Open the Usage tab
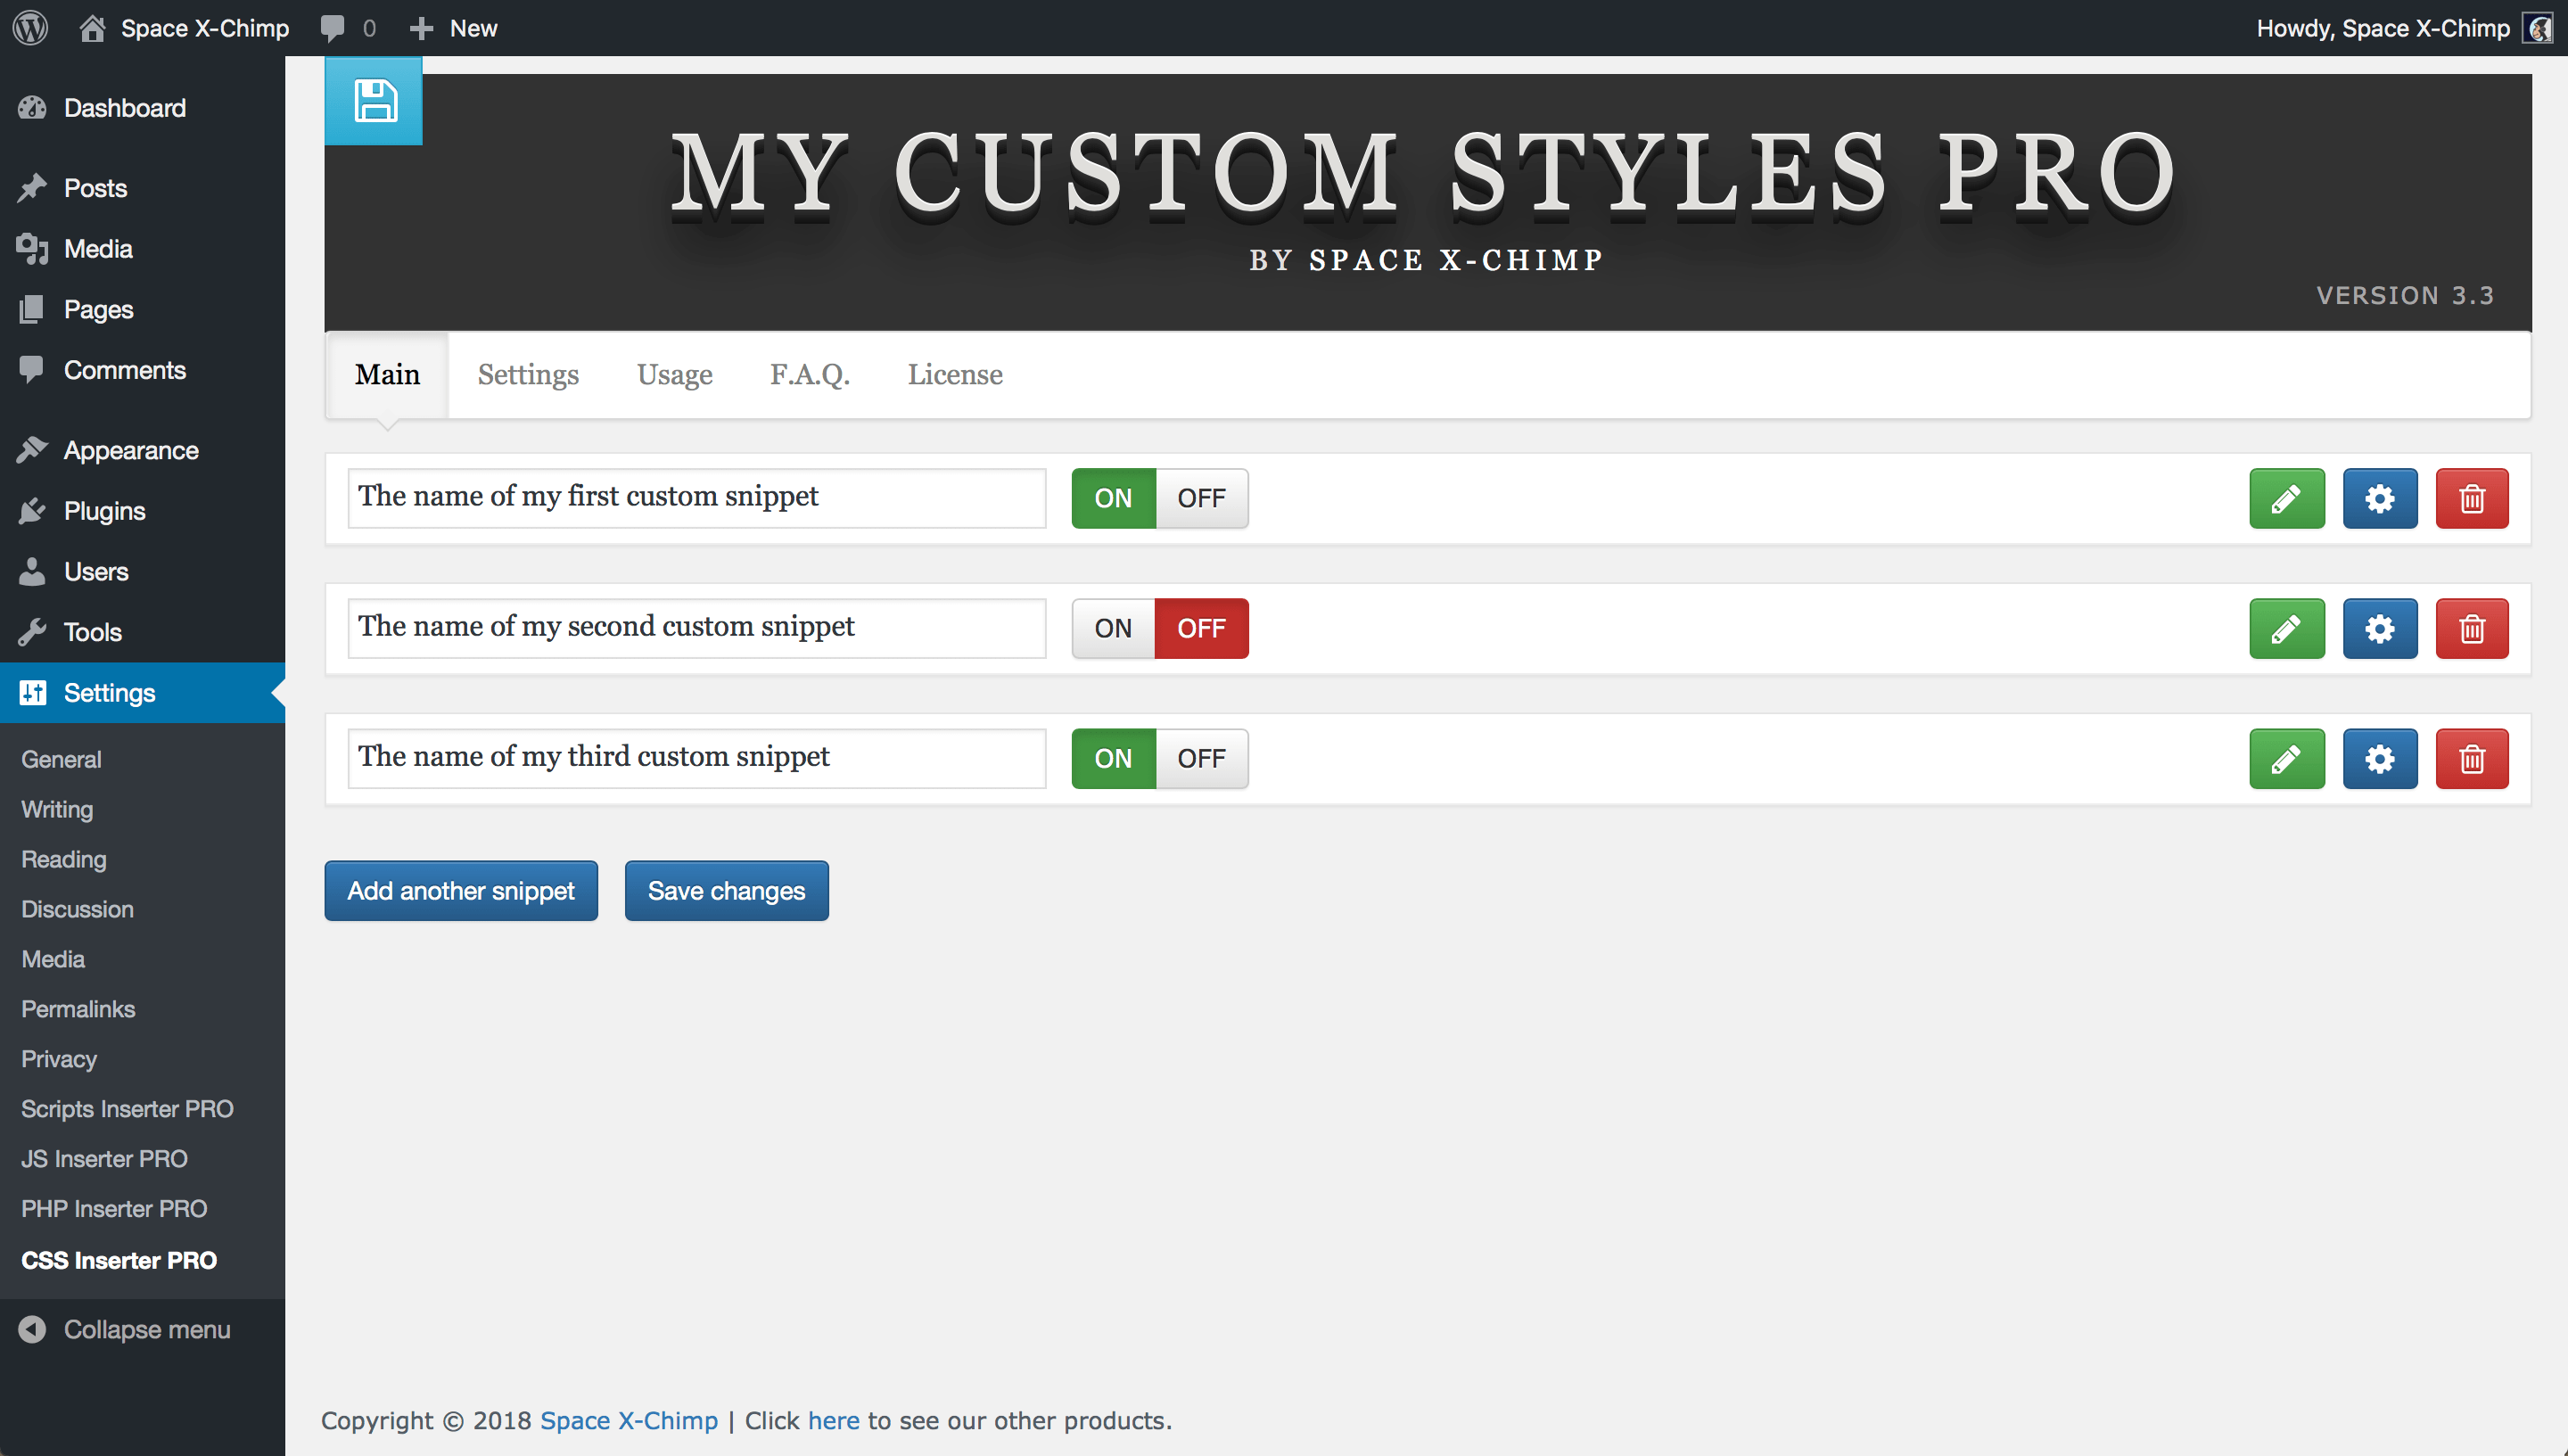Viewport: 2568px width, 1456px height. click(674, 374)
